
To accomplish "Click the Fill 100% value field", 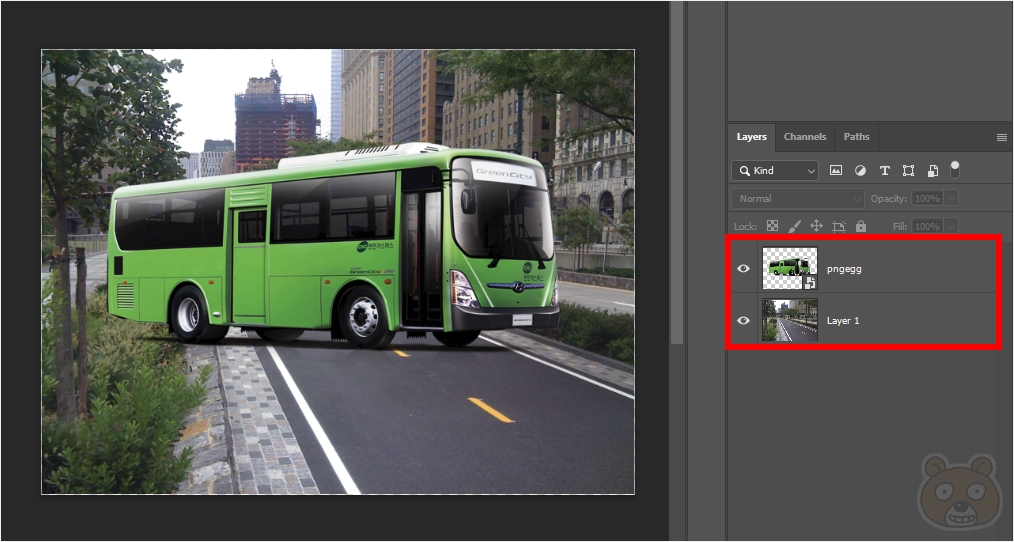I will pyautogui.click(x=927, y=226).
